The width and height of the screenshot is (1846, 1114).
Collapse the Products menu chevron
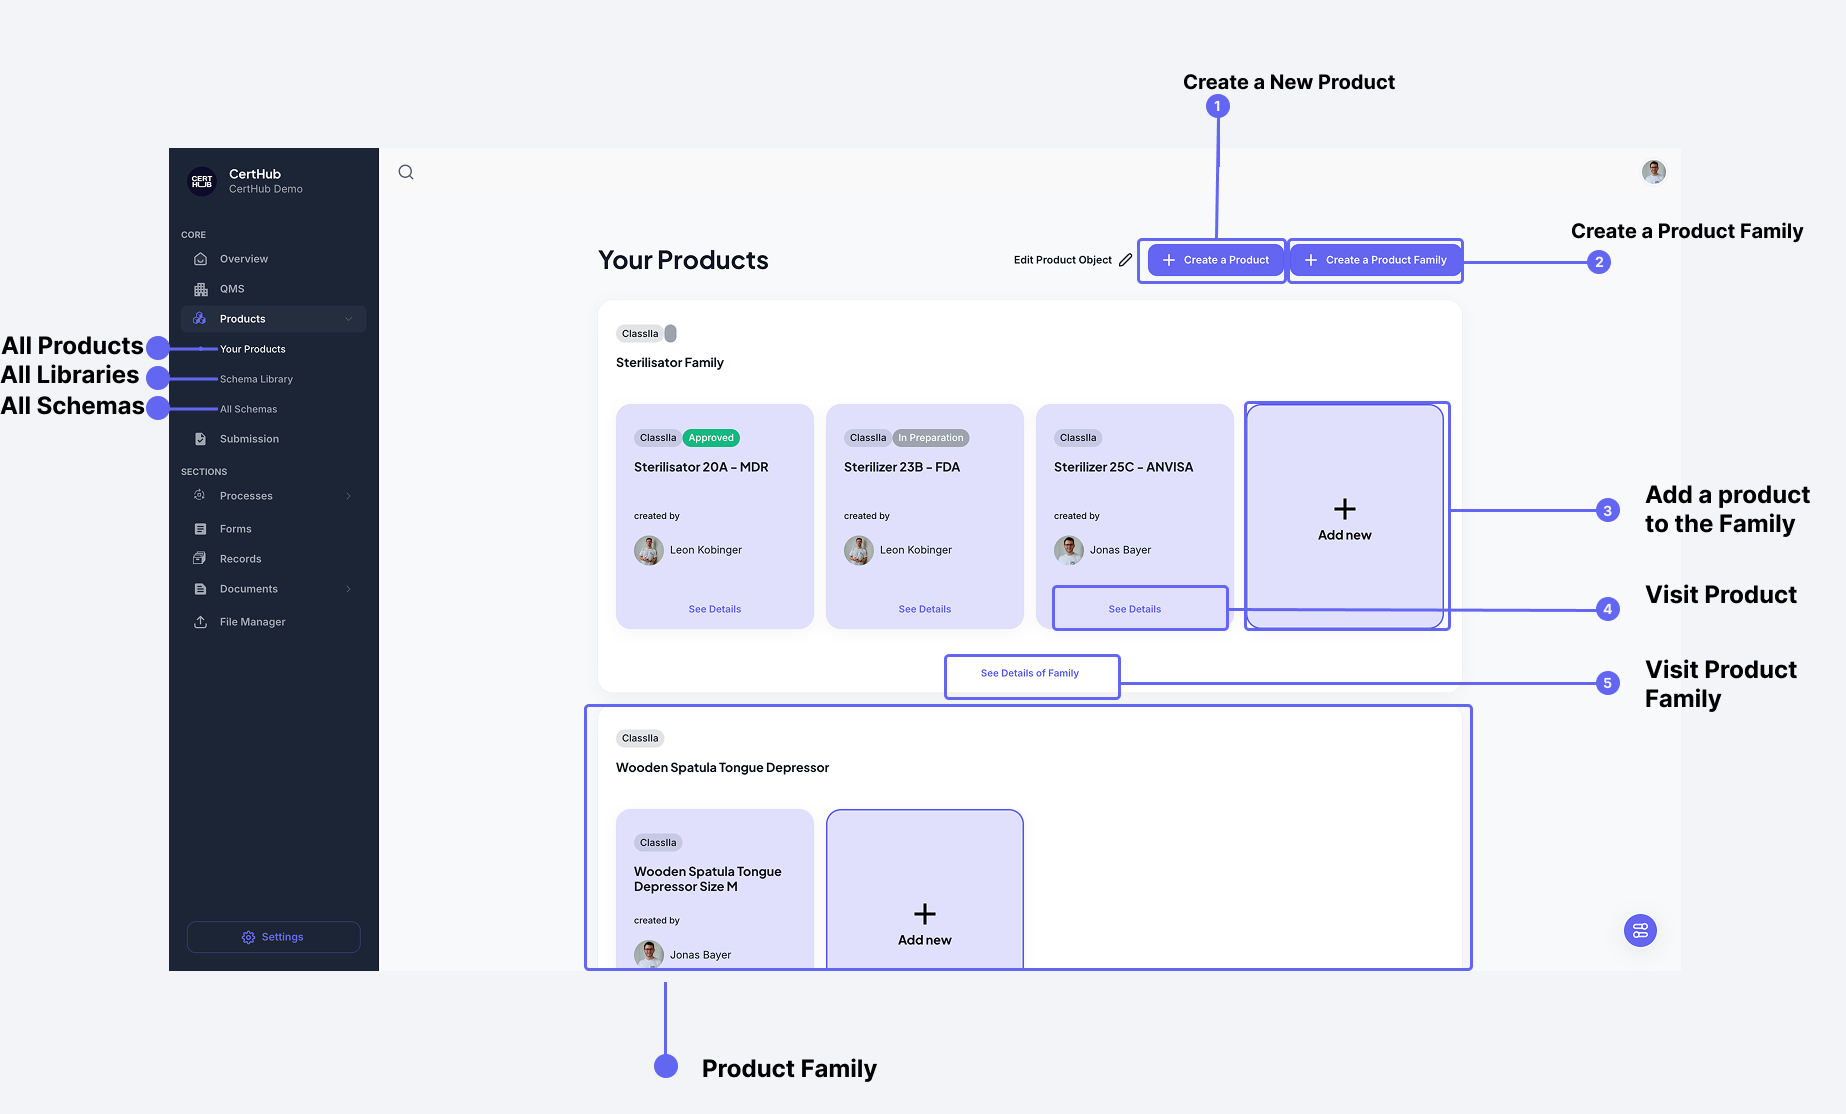point(348,318)
